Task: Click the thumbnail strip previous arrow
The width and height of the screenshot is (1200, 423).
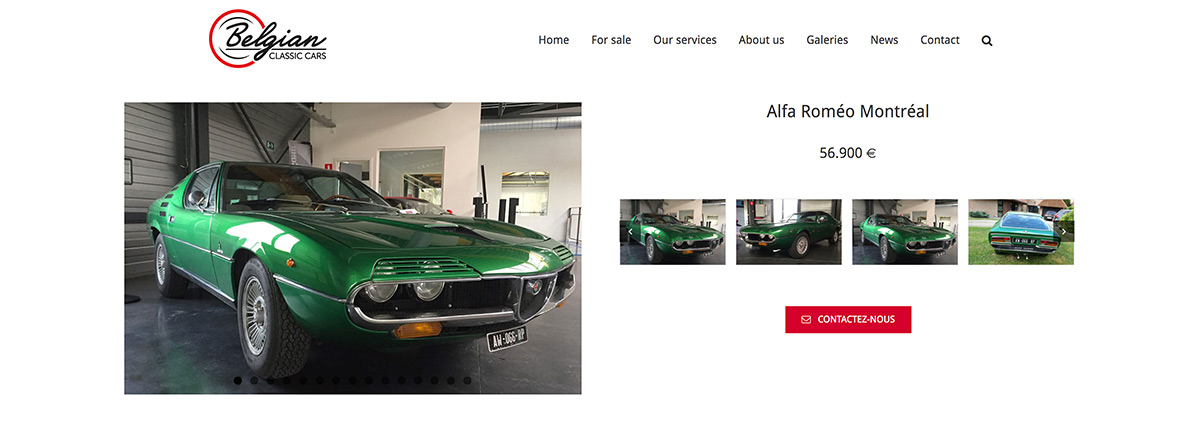Action: click(x=630, y=231)
